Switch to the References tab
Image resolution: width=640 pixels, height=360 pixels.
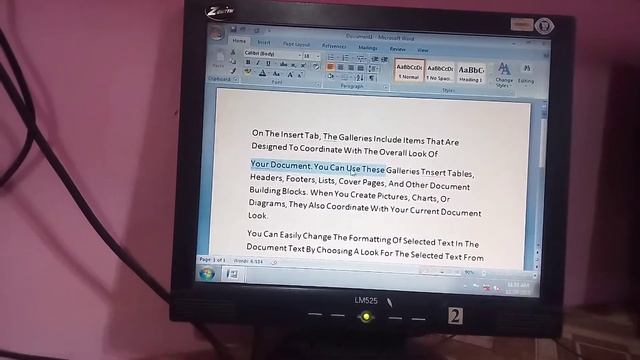pyautogui.click(x=333, y=46)
